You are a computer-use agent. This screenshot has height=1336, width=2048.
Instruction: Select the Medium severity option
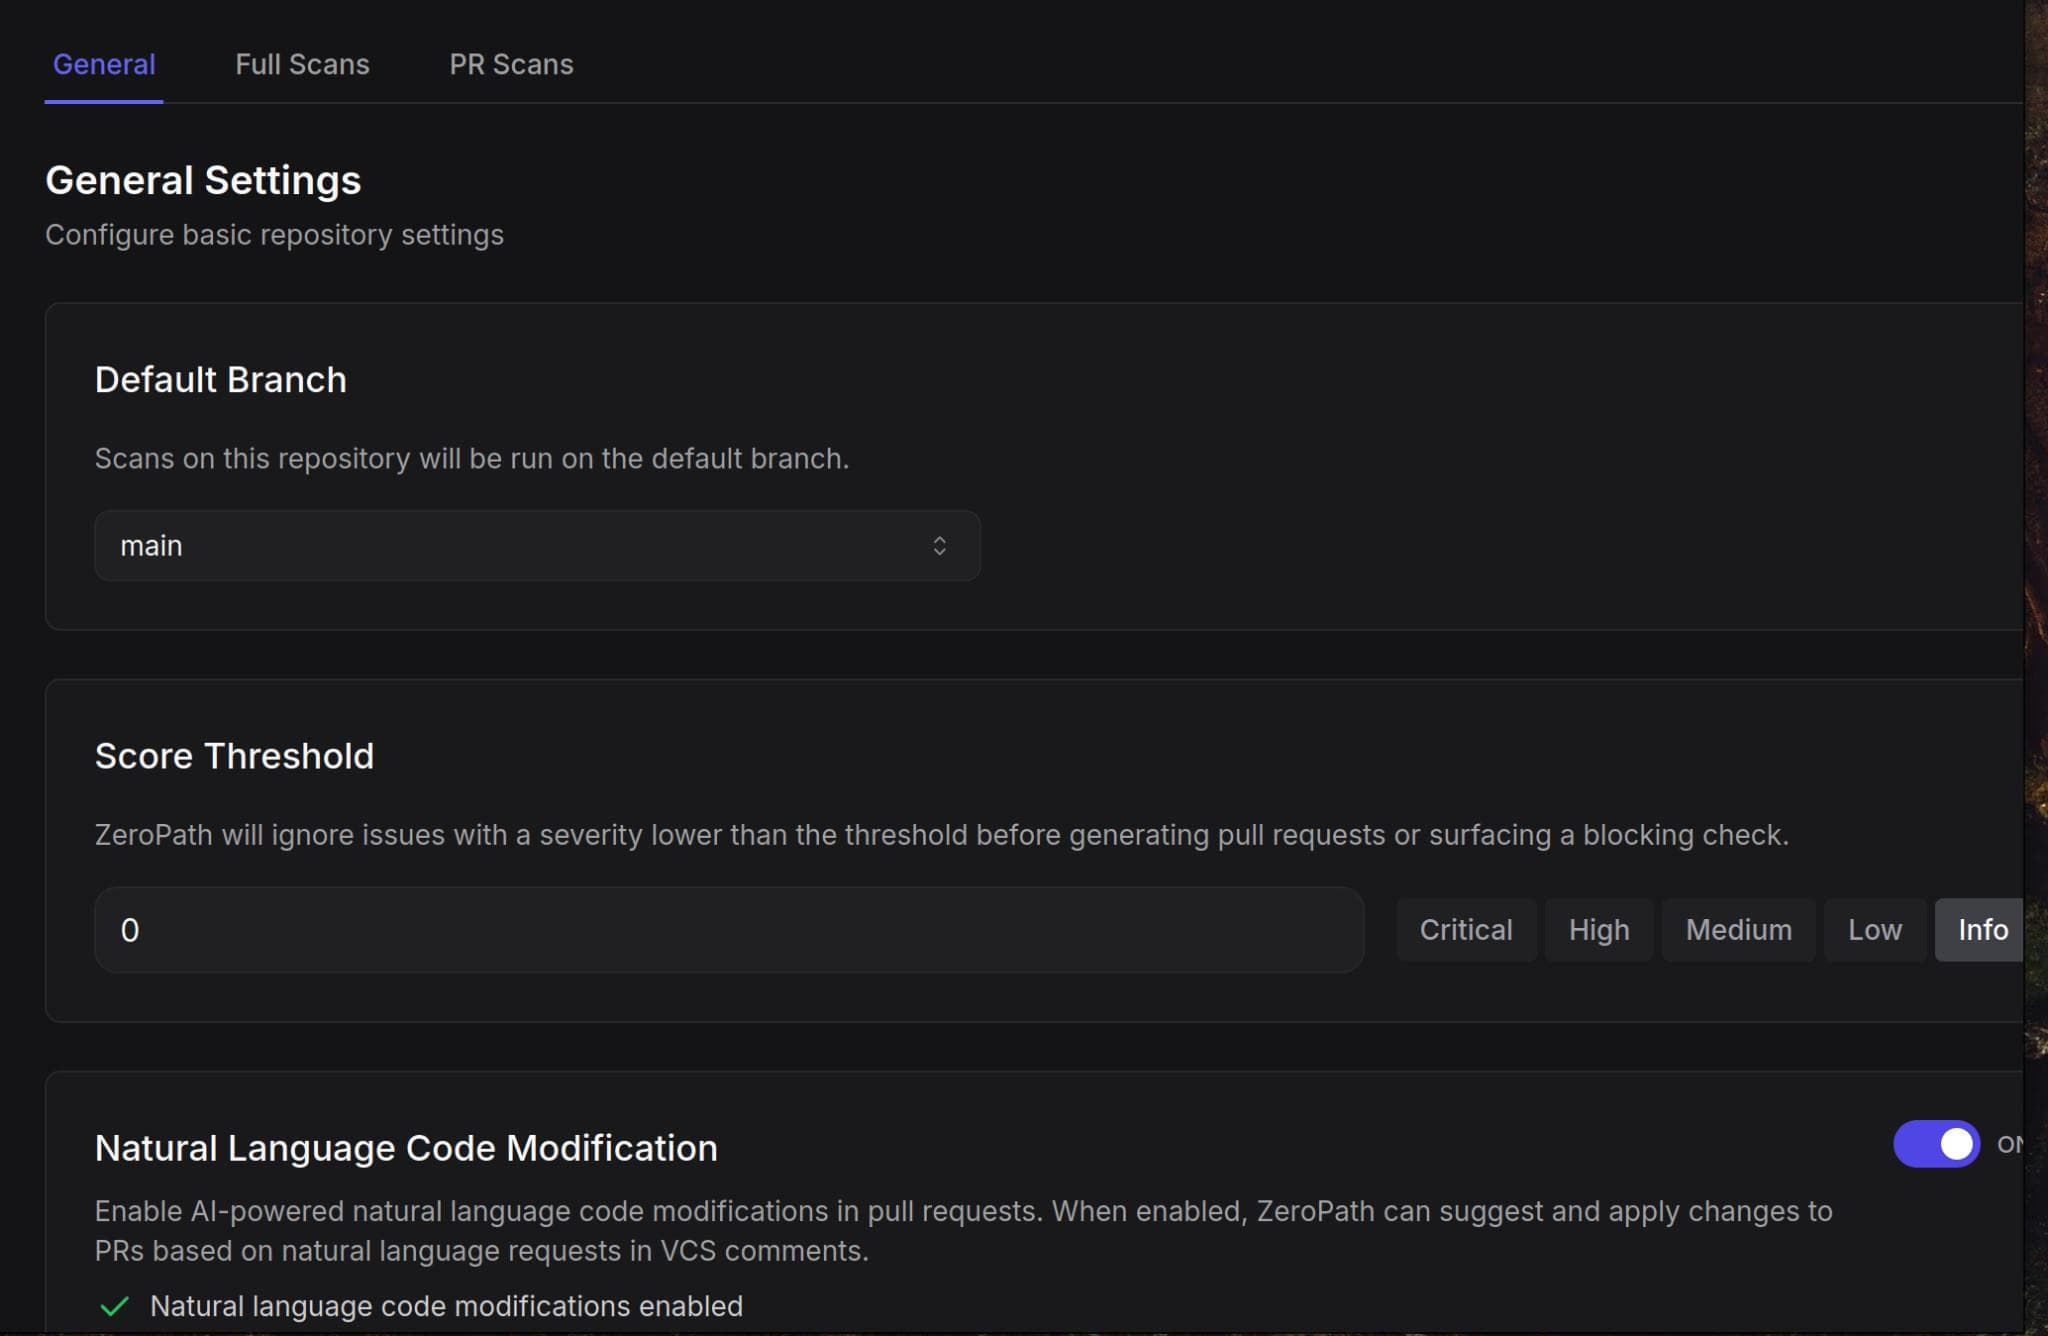pyautogui.click(x=1738, y=930)
